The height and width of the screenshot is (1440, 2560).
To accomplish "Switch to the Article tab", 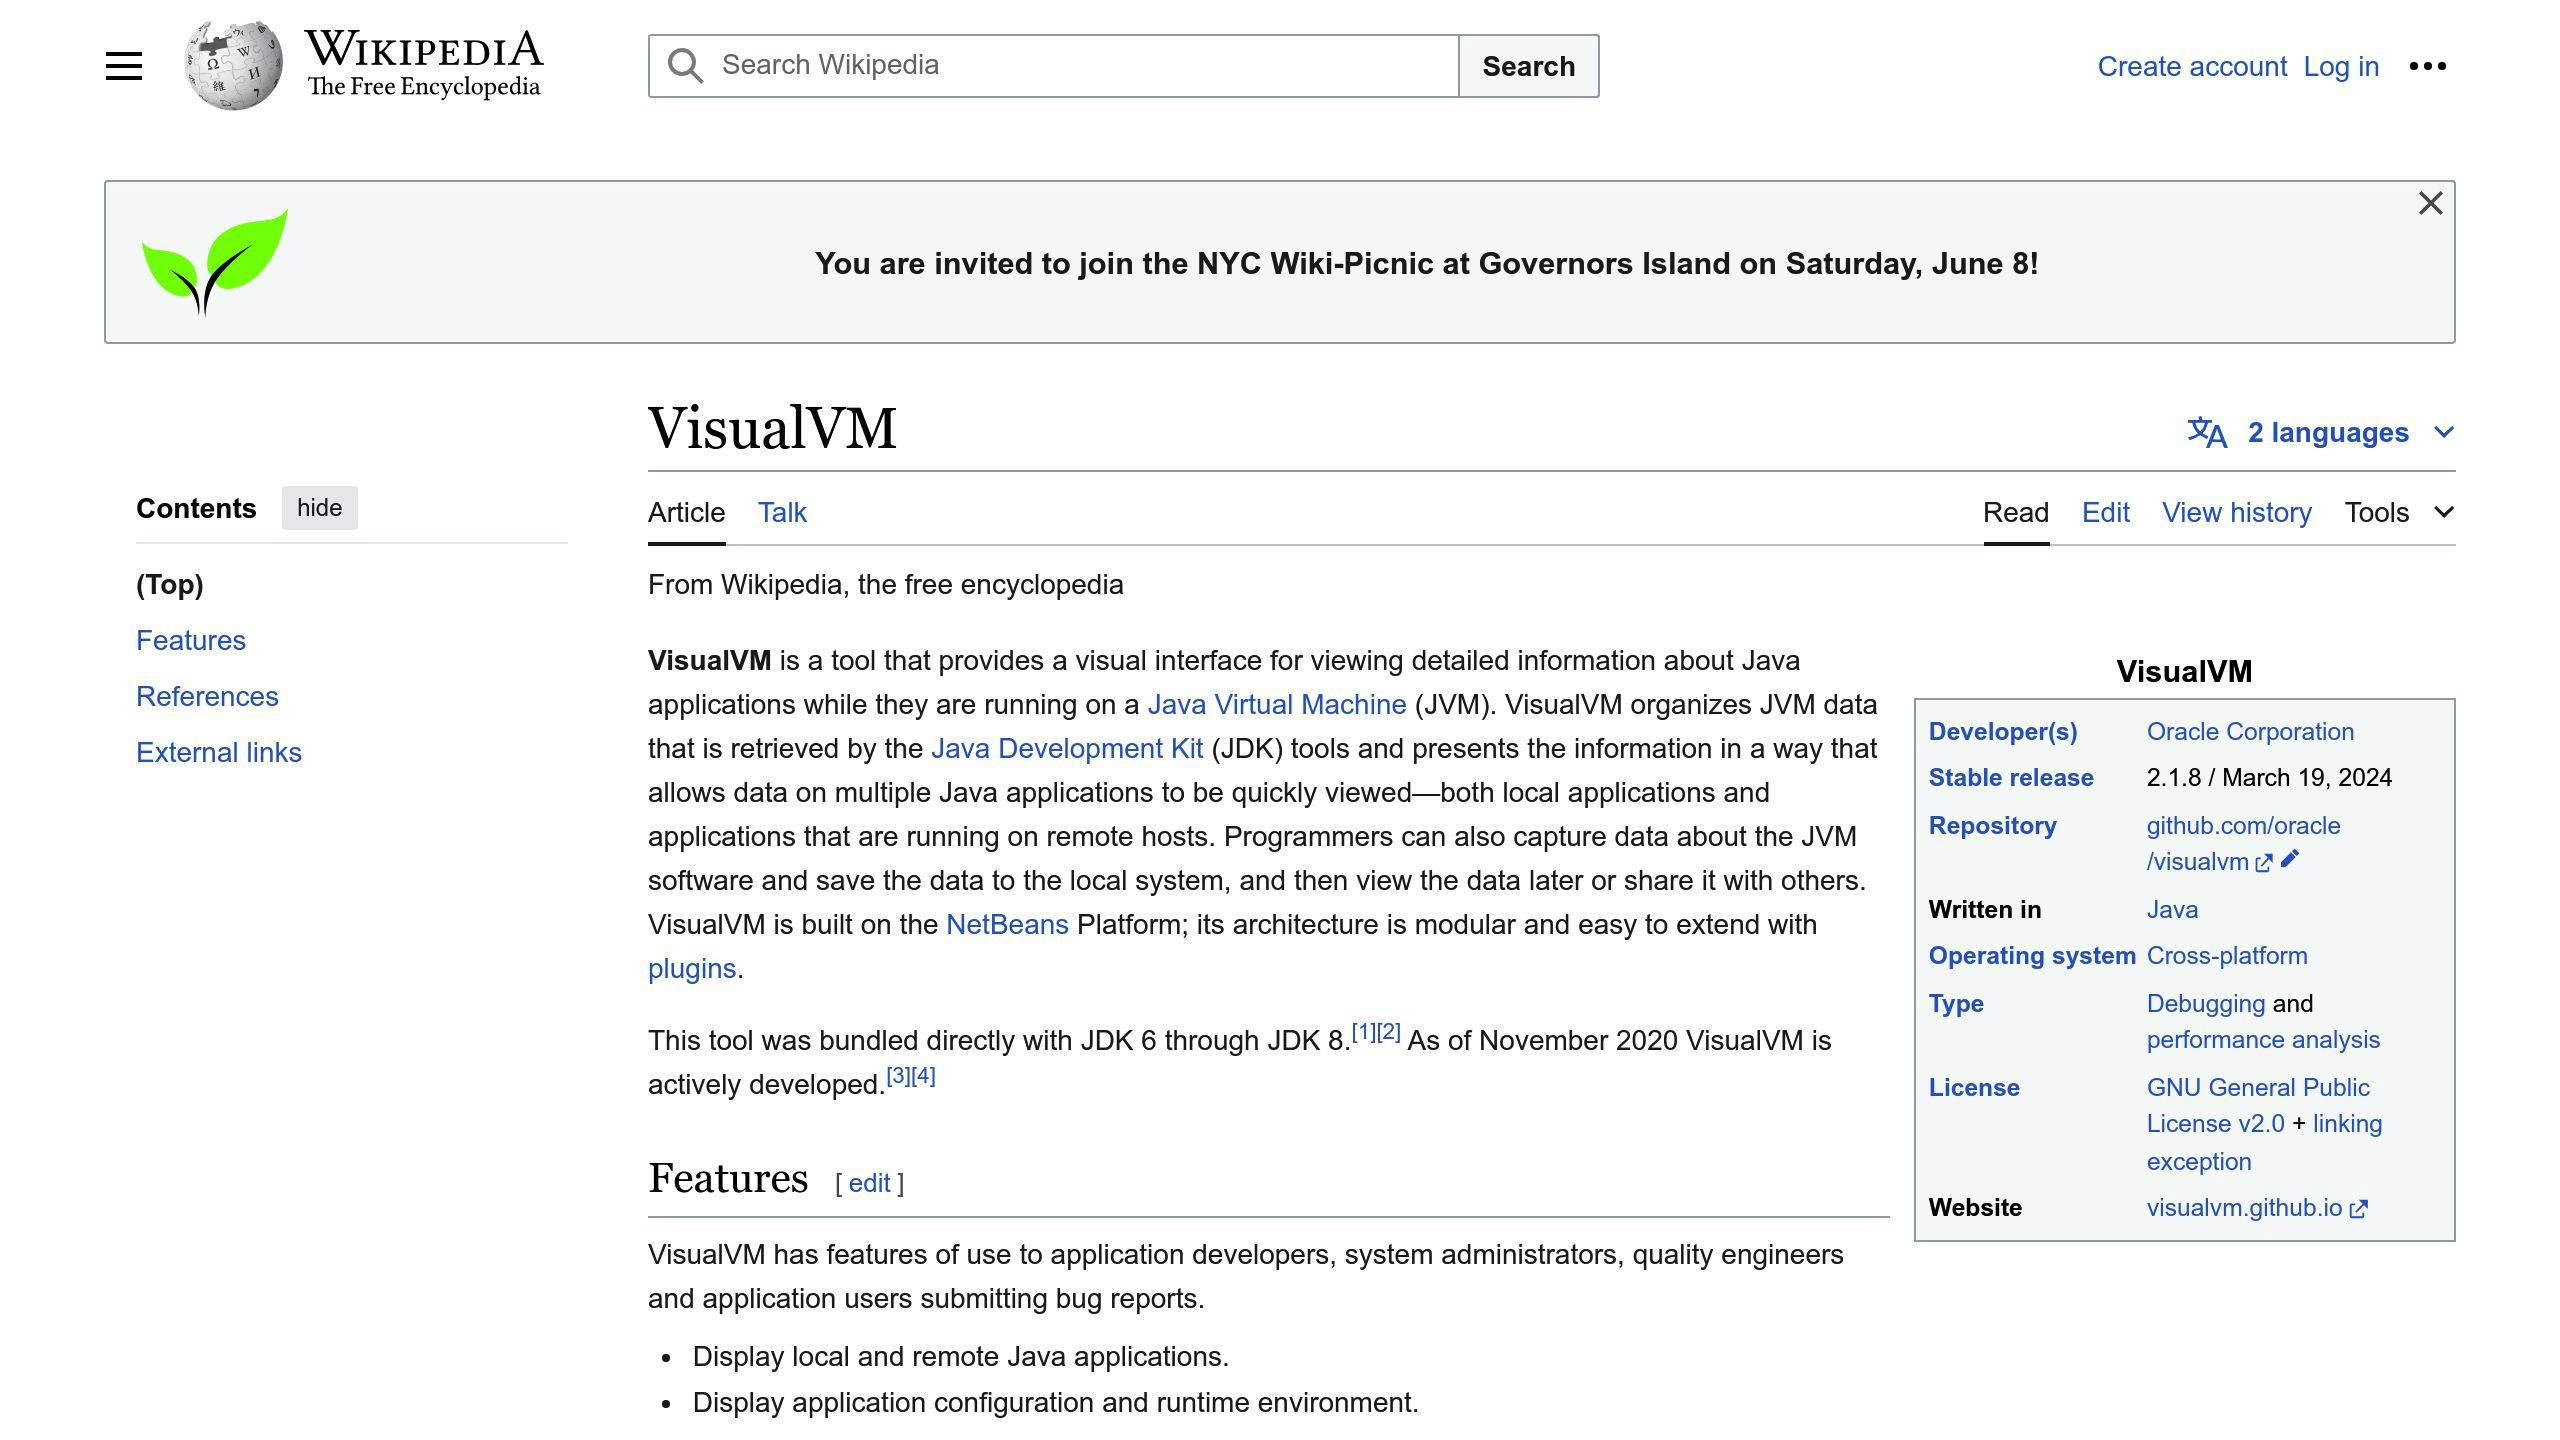I will click(686, 512).
